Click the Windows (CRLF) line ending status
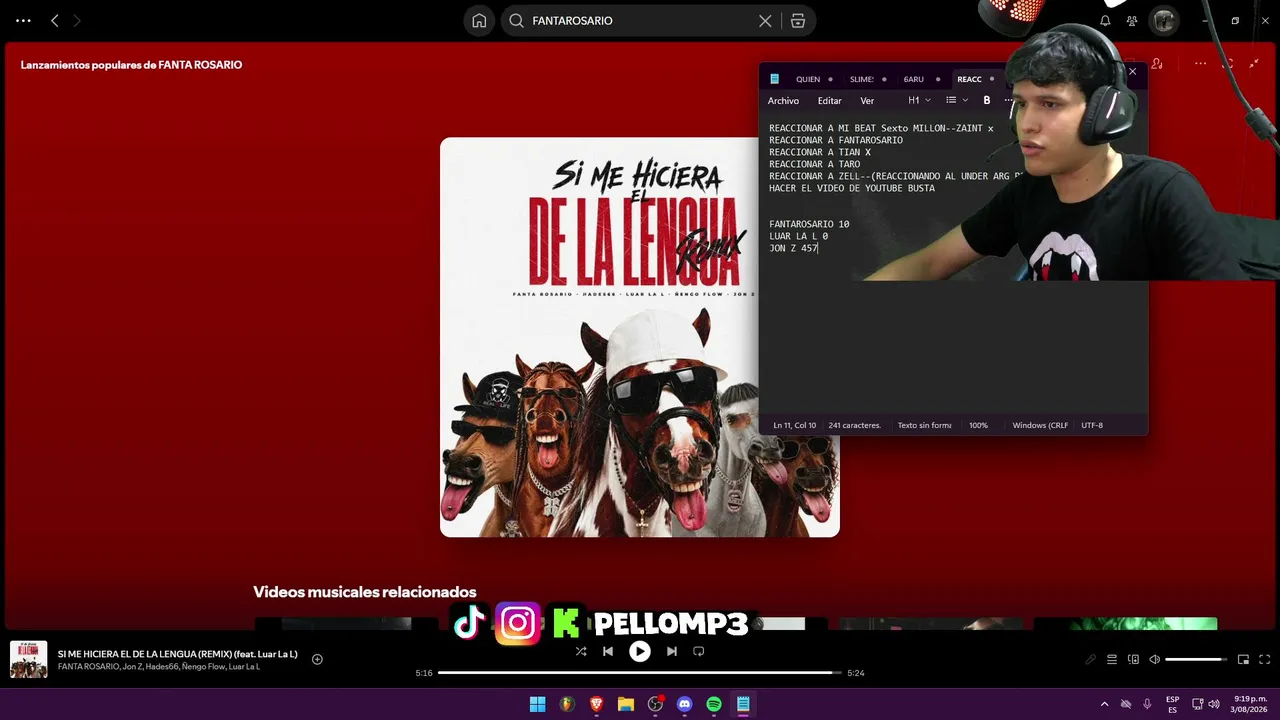This screenshot has height=720, width=1280. click(x=1040, y=425)
